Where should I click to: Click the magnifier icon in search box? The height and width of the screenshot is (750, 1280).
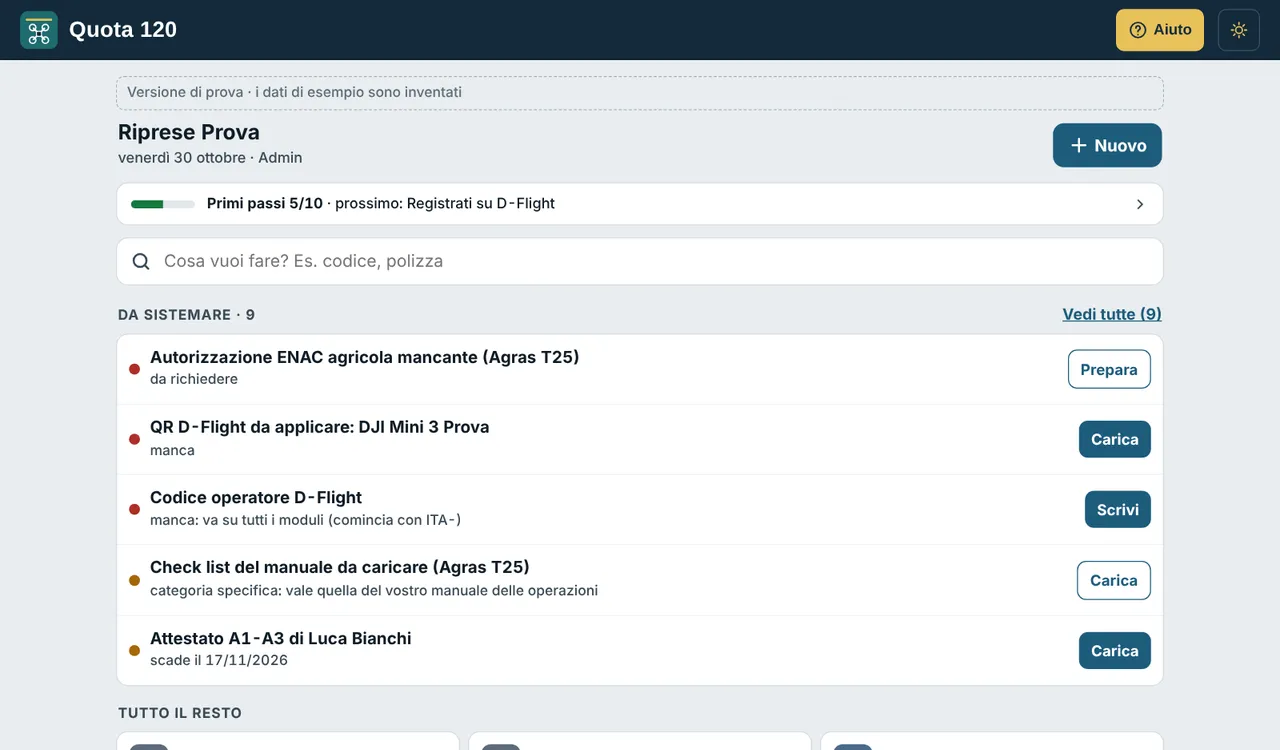click(141, 261)
